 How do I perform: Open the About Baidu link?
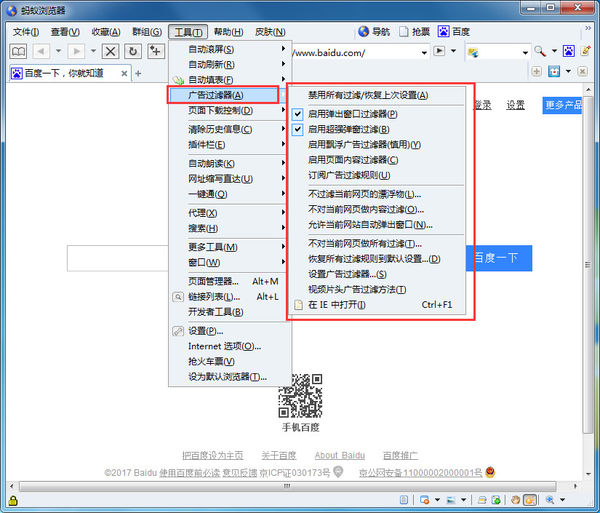[x=340, y=455]
